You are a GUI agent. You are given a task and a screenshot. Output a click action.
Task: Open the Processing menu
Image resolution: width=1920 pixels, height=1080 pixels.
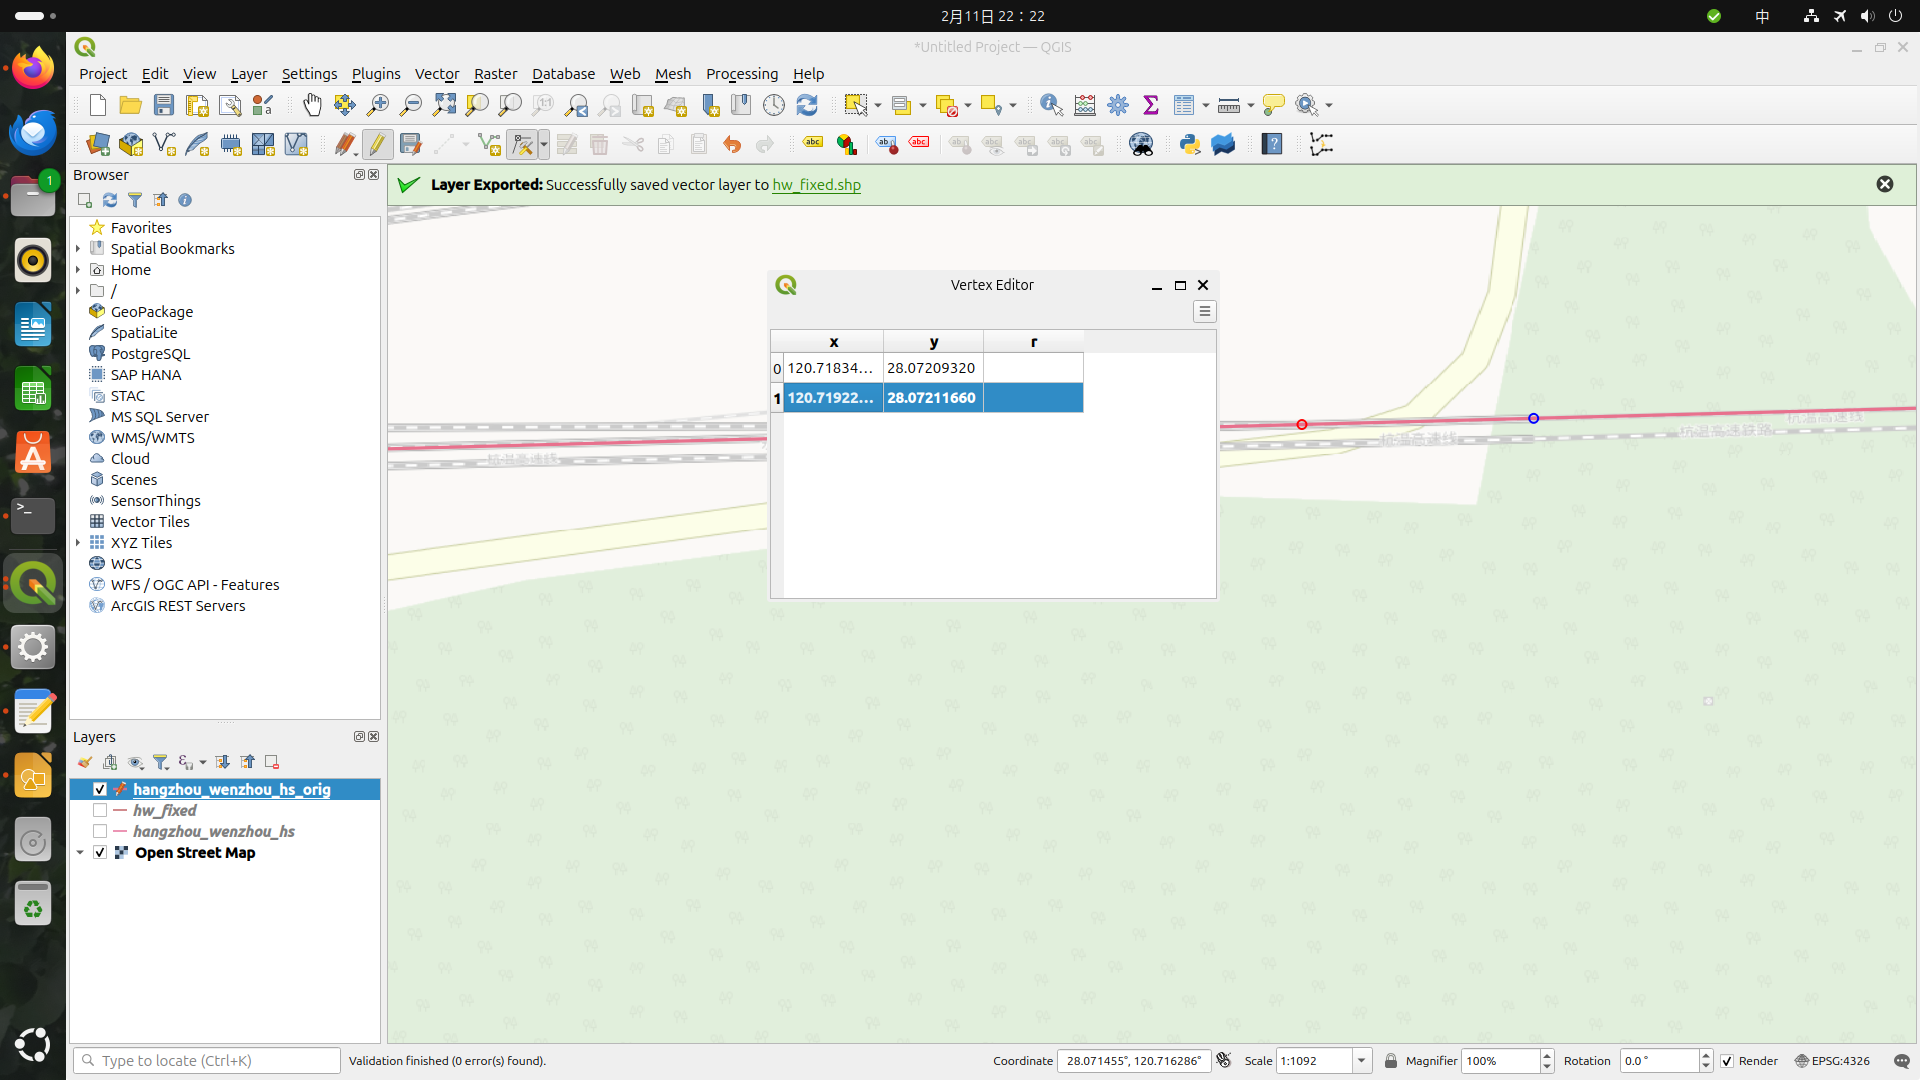coord(741,74)
